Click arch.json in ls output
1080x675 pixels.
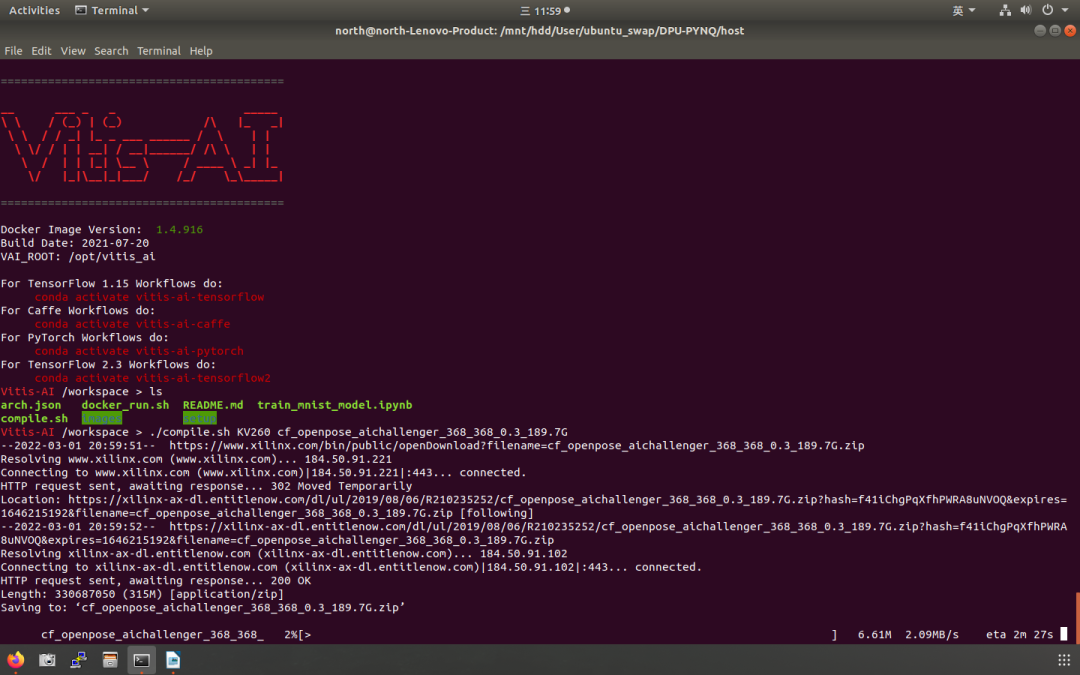[x=30, y=405]
